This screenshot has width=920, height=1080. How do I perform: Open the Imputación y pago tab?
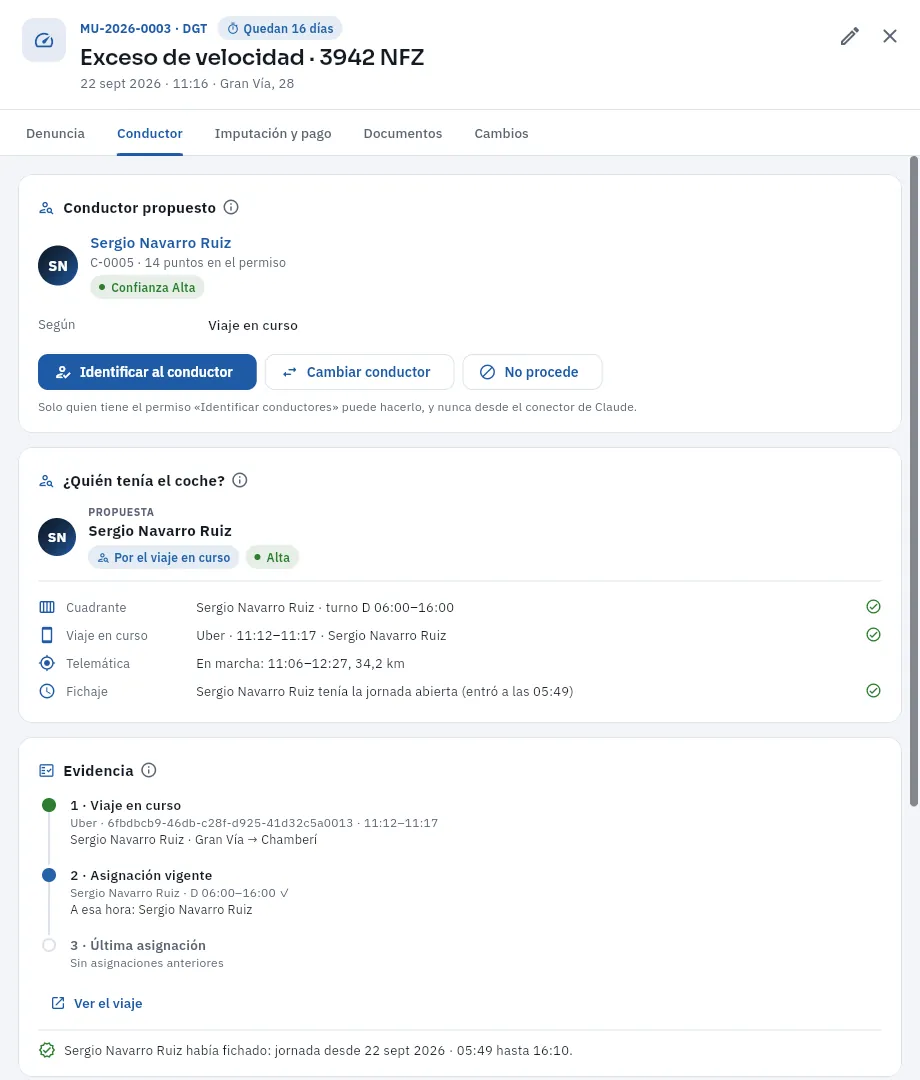273,134
